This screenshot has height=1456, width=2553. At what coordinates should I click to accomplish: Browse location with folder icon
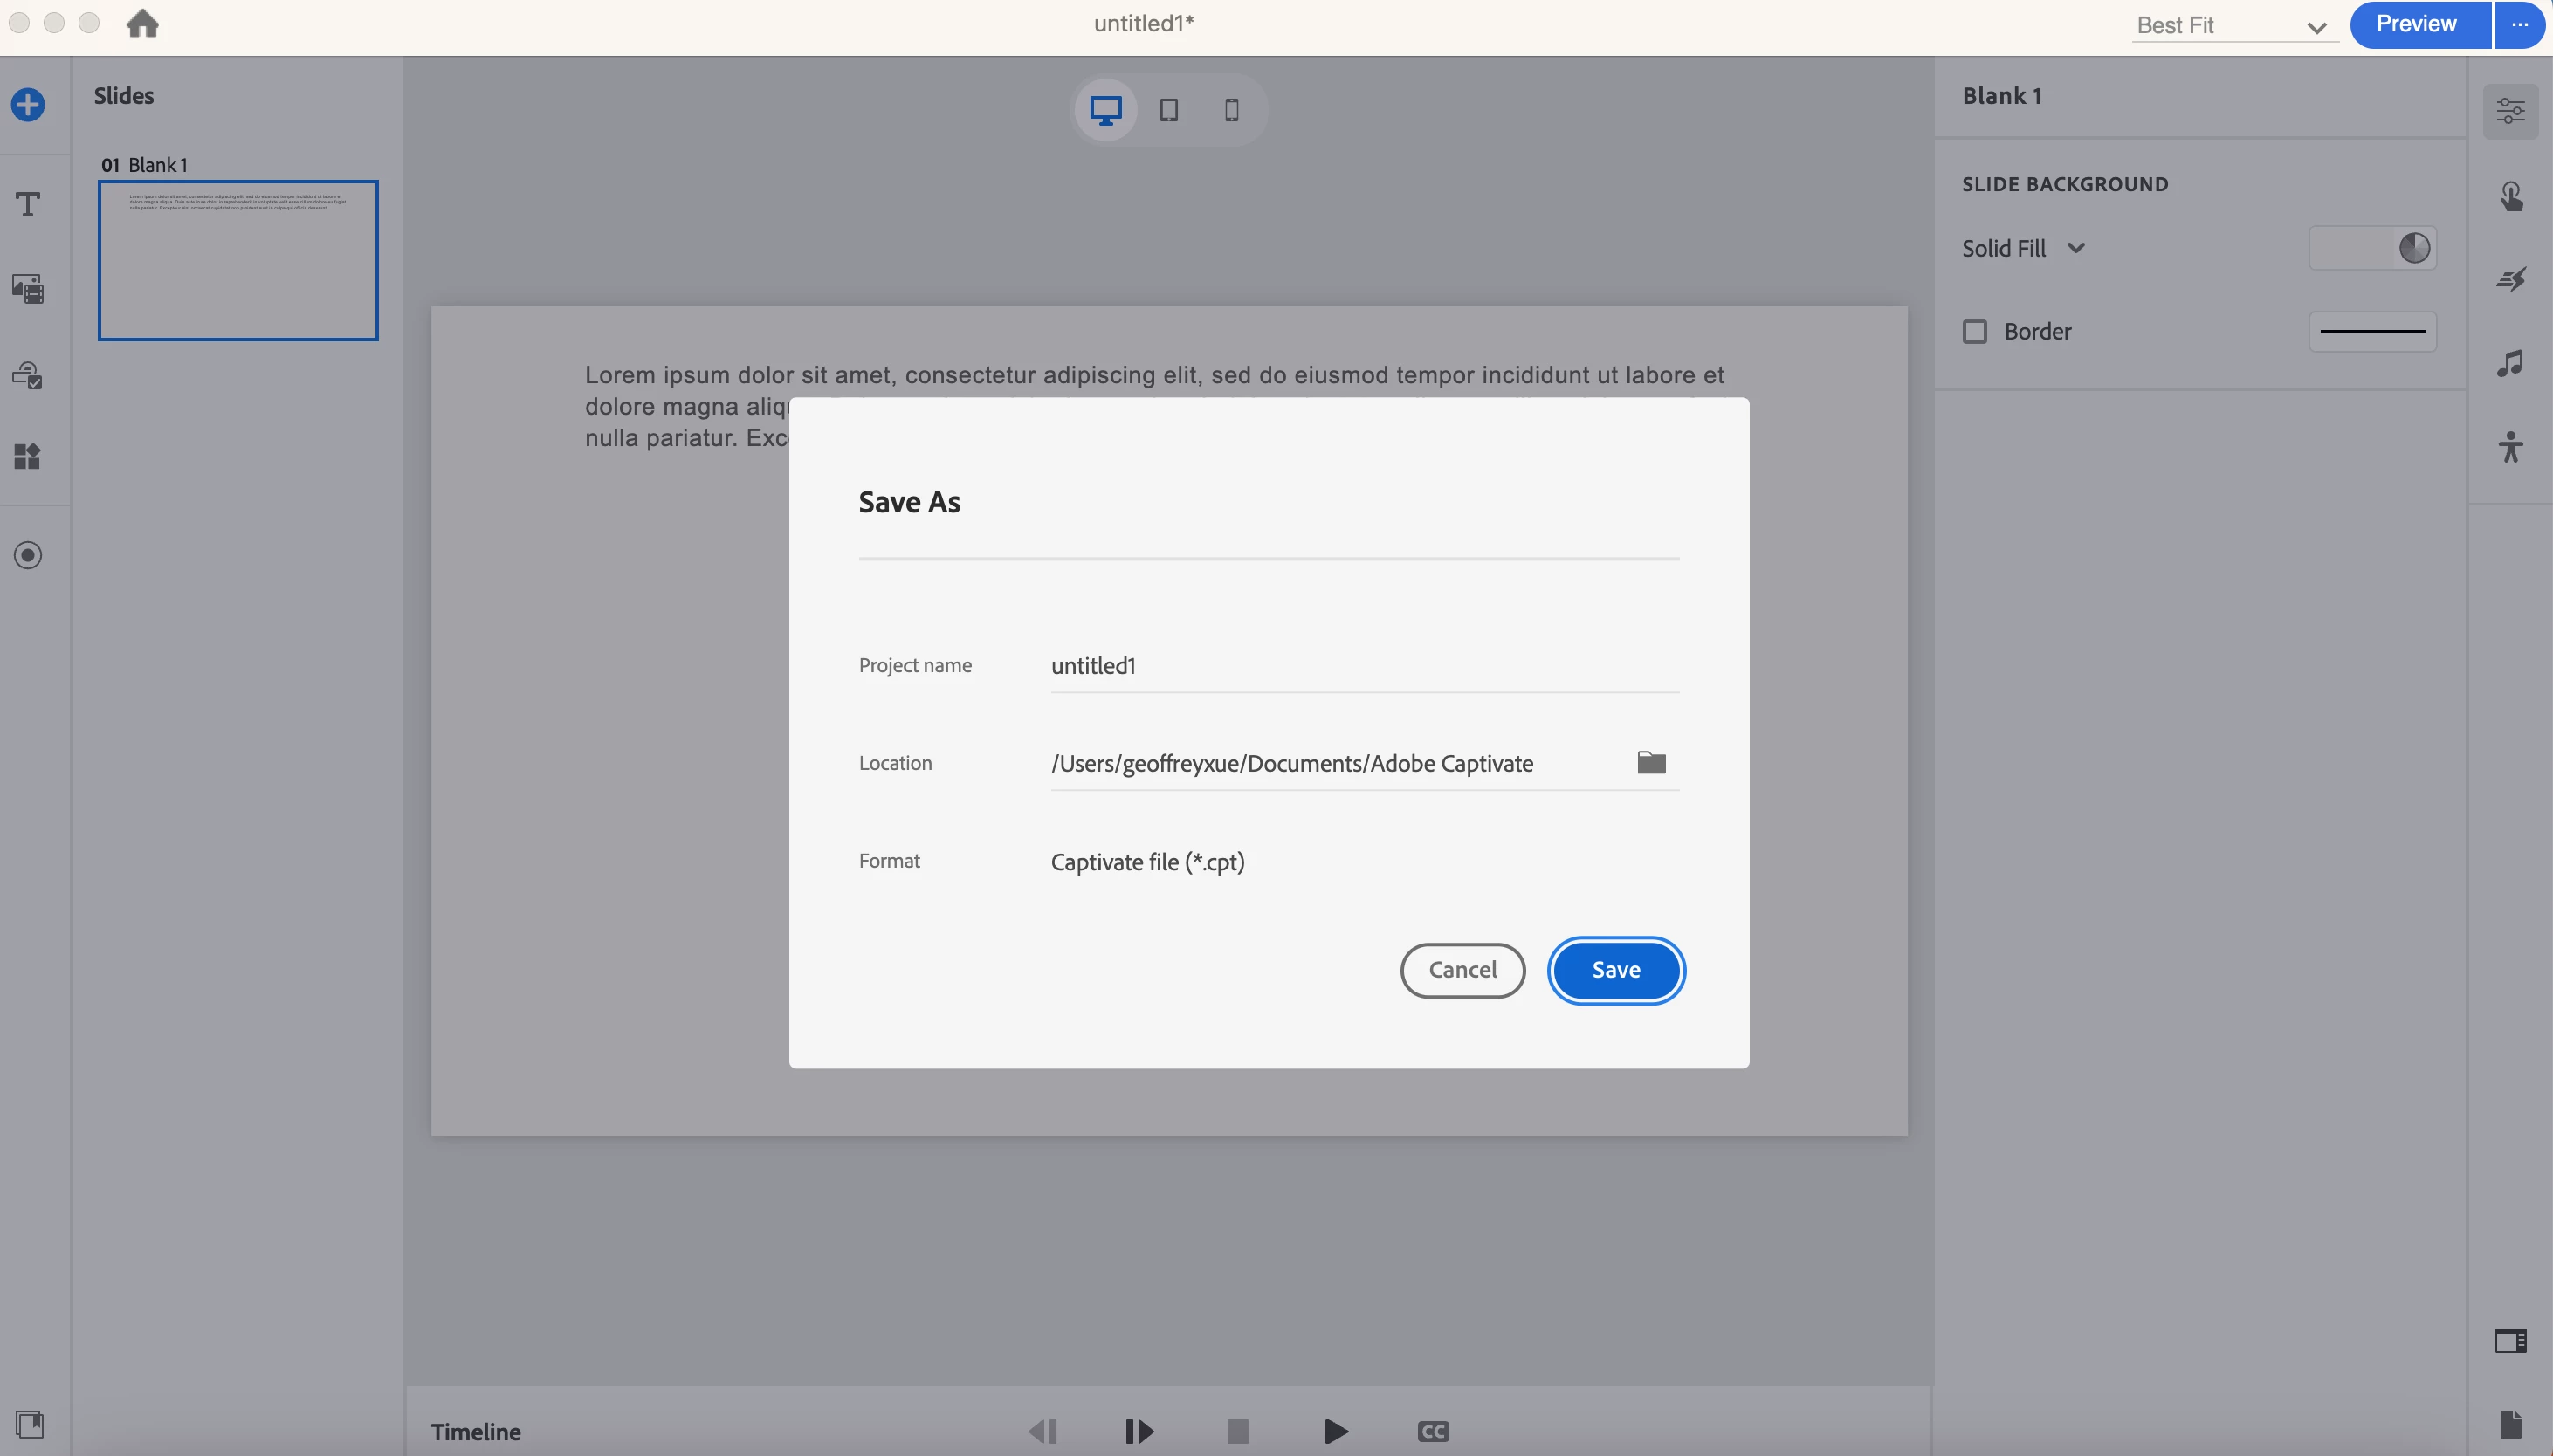coord(1651,763)
